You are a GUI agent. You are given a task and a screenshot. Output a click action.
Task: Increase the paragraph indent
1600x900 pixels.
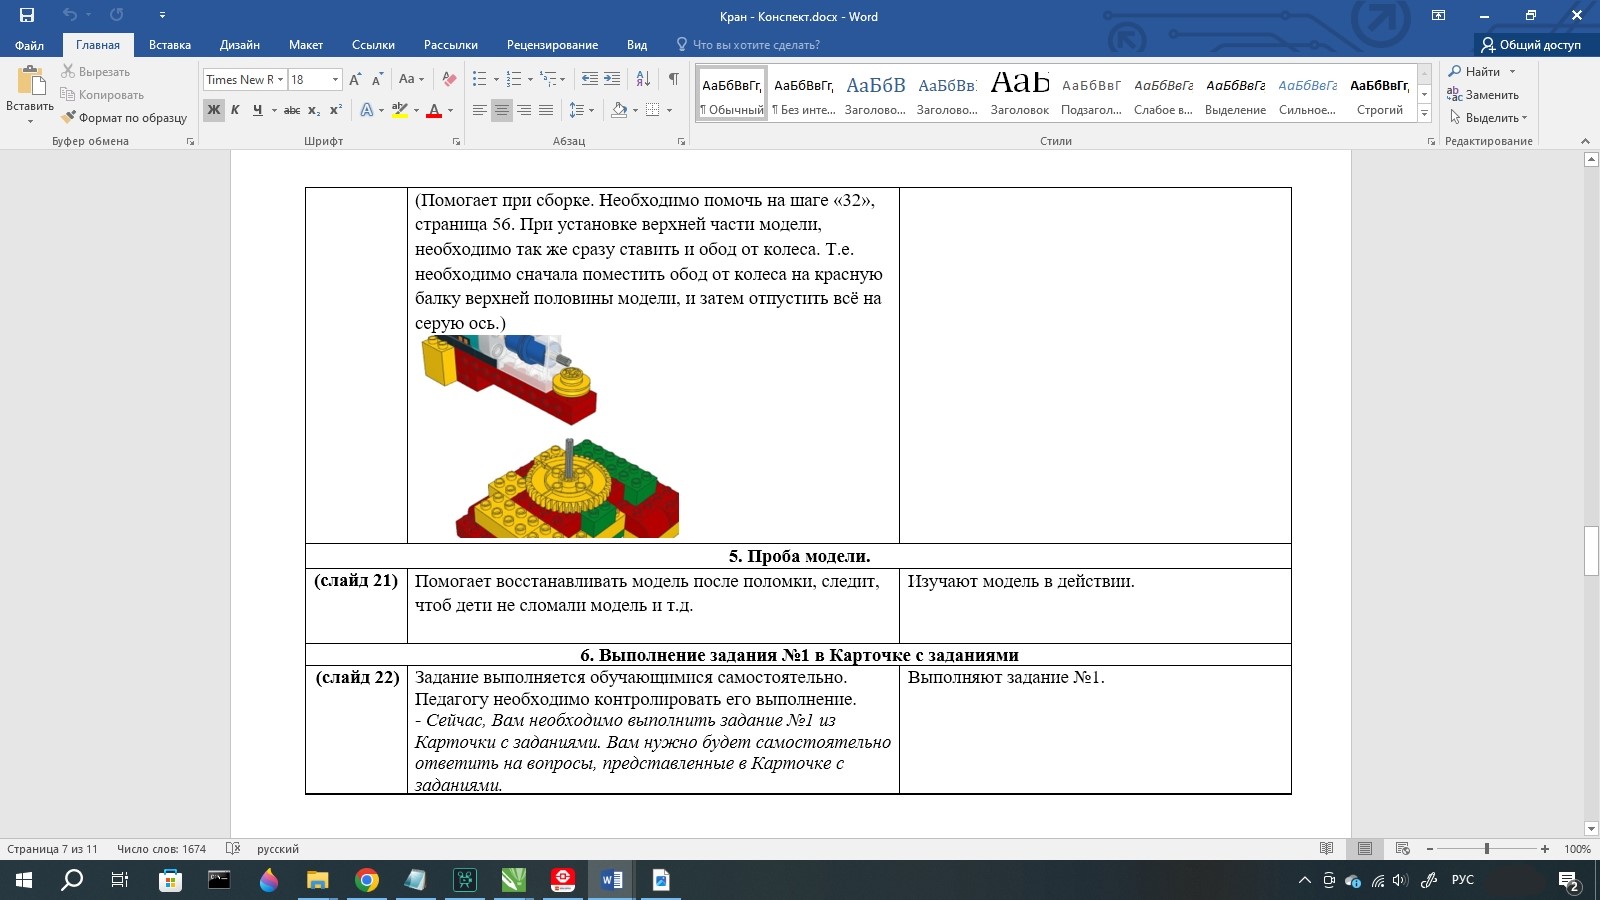point(612,79)
